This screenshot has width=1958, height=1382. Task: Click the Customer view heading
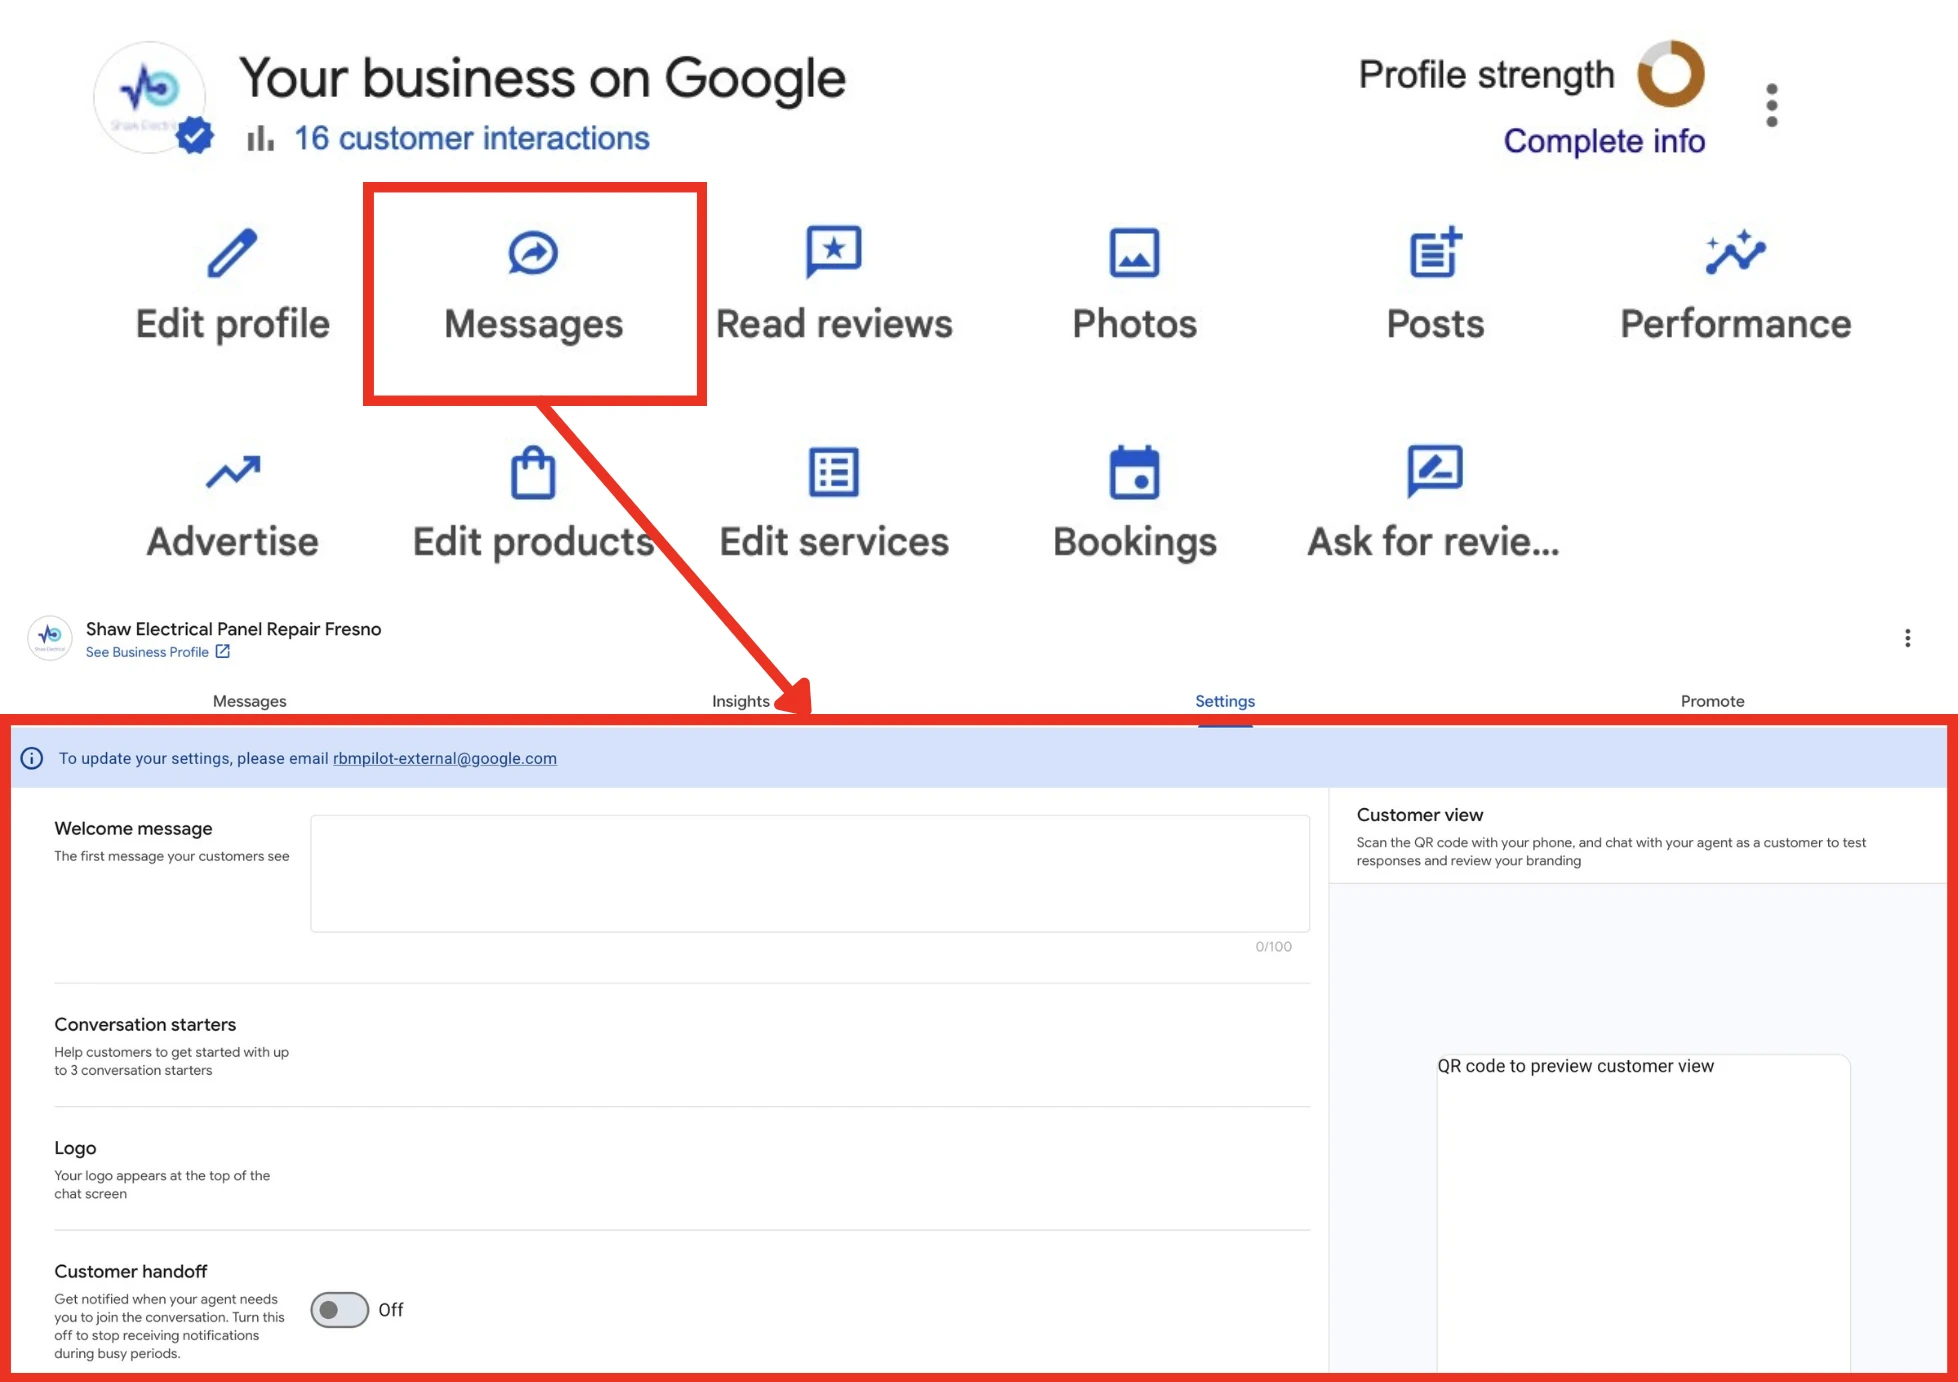(1419, 815)
